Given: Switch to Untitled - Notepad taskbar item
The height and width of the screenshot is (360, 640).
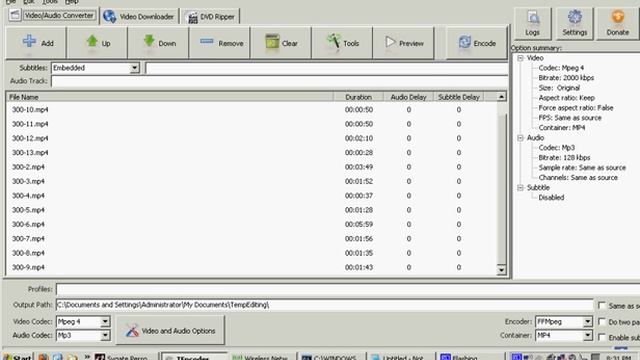Looking at the screenshot, I should pos(400,357).
